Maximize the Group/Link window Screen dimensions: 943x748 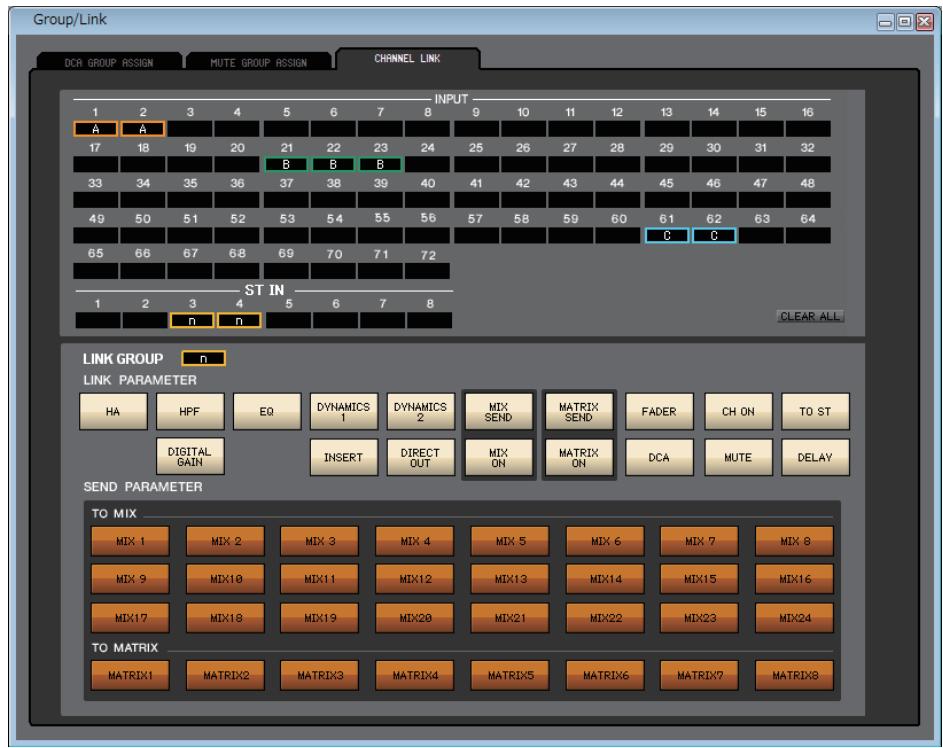[x=905, y=22]
